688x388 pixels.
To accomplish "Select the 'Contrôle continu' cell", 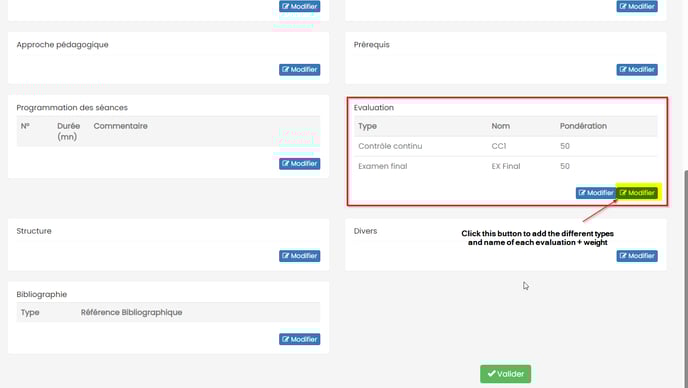I will [390, 146].
